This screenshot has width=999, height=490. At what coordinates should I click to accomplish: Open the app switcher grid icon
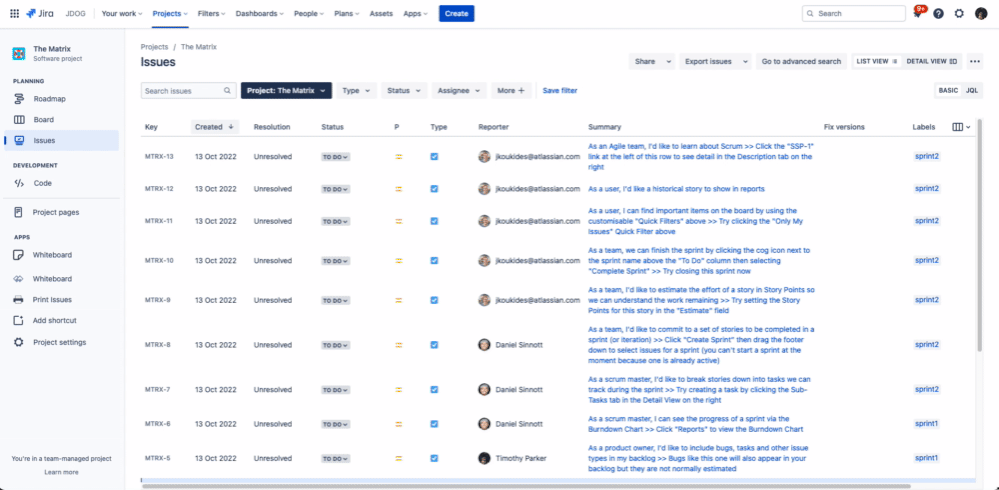click(14, 13)
